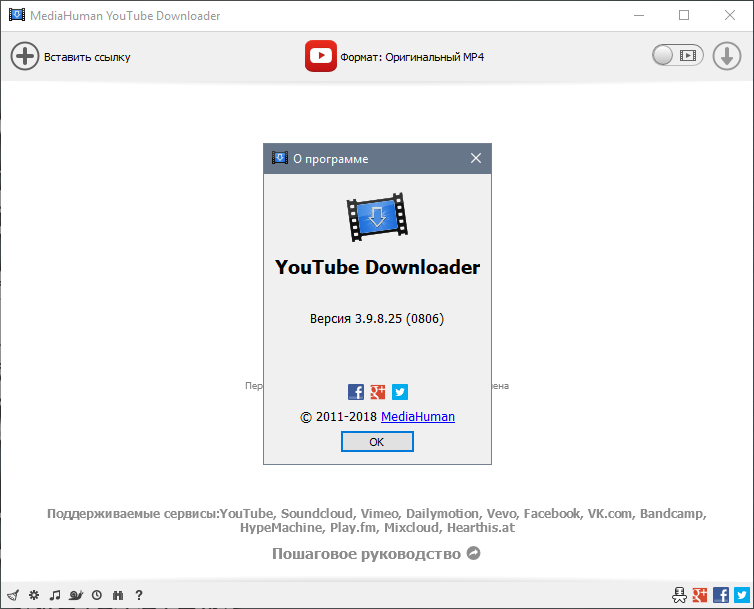Open Twitter icon in bottom status bar

click(x=742, y=595)
